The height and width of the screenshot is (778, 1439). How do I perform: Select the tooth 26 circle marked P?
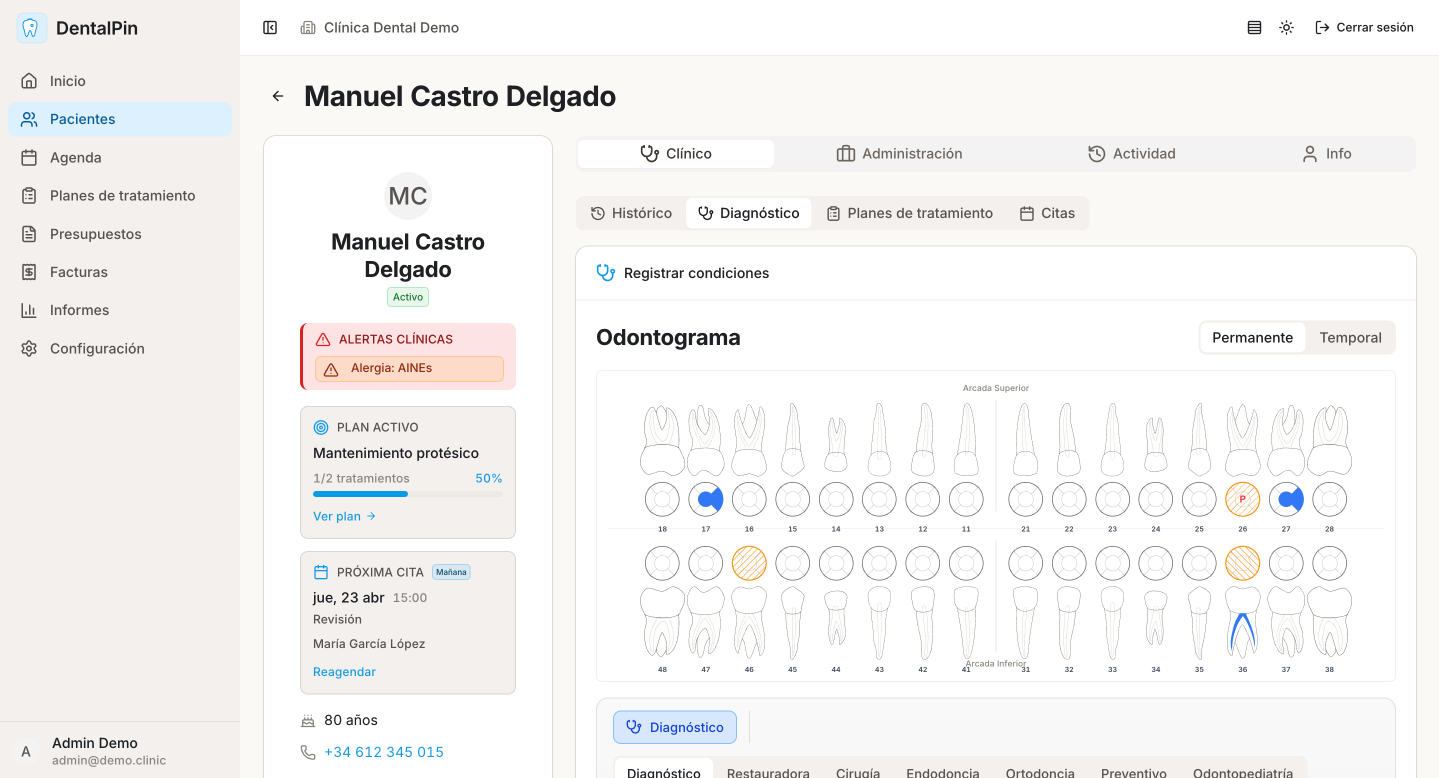1242,499
